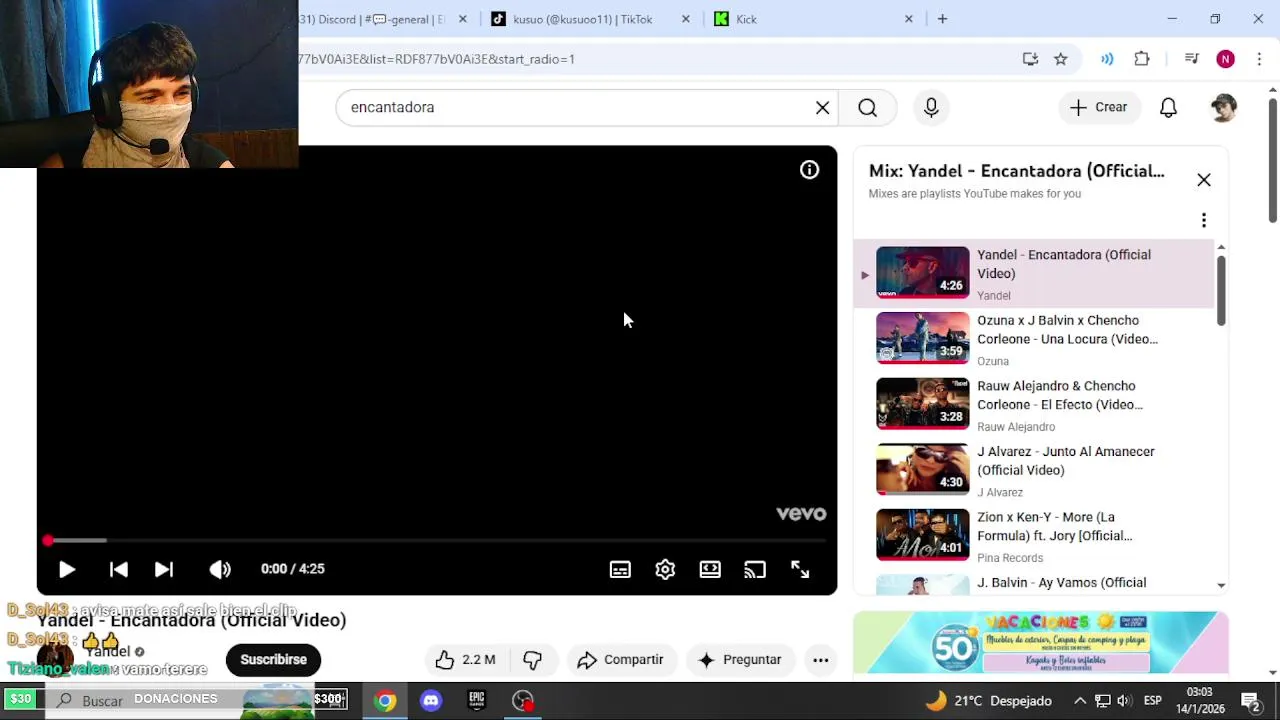Bookmark this page star icon
Viewport: 1280px width, 720px height.
click(1061, 59)
